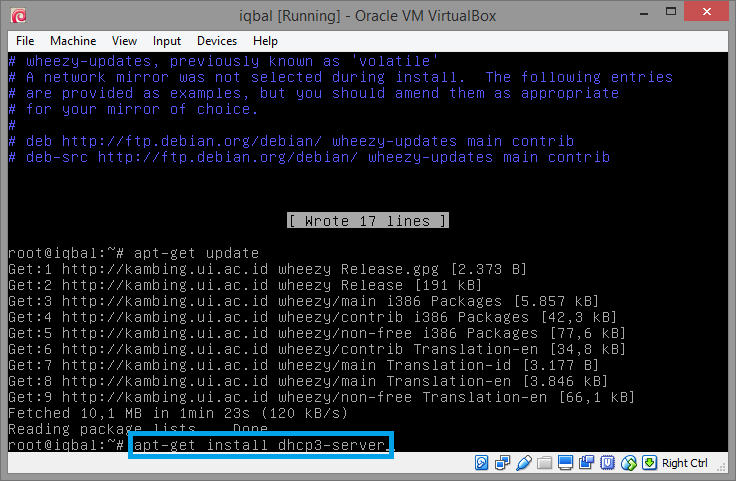Click the 'for your mirror of choice.' comment
Image resolution: width=736 pixels, height=481 pixels.
click(x=133, y=109)
